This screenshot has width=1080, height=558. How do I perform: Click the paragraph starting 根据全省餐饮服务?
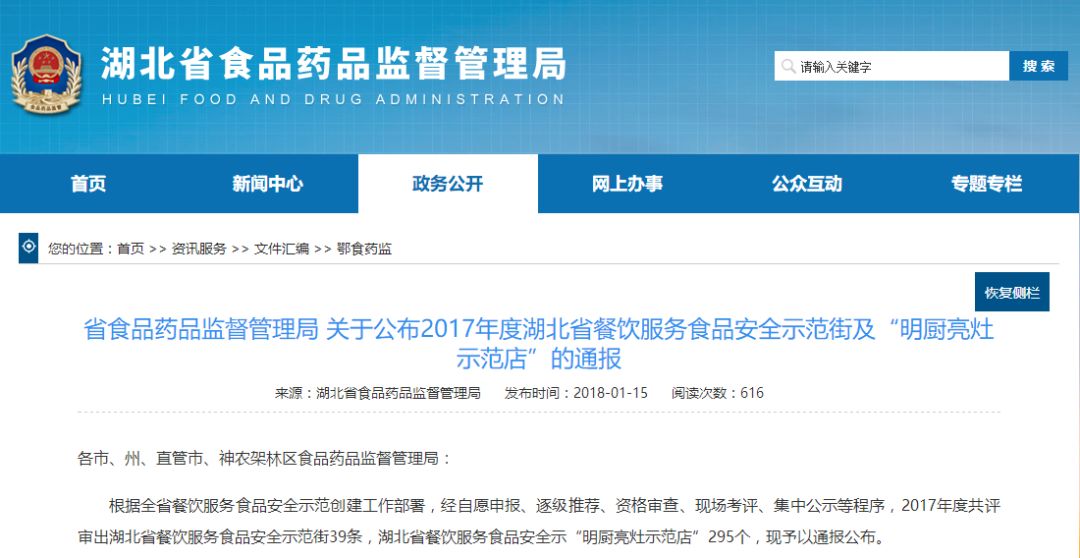point(539,521)
